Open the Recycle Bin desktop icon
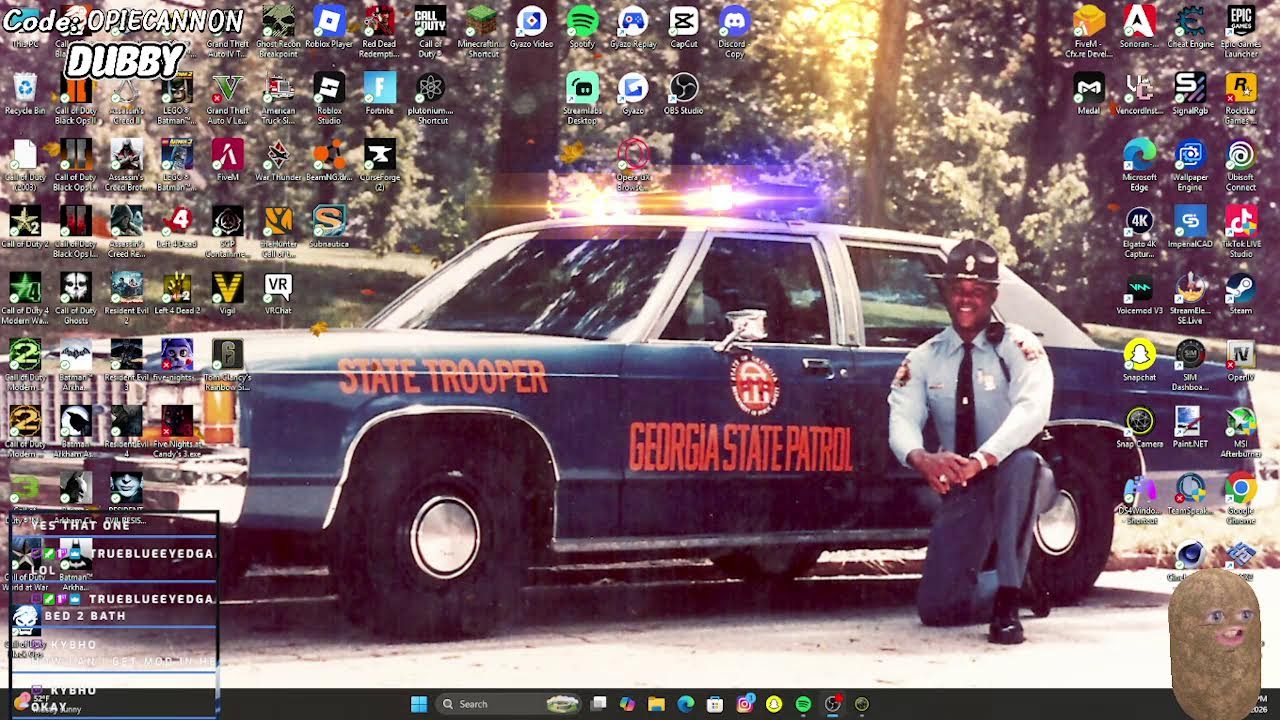The height and width of the screenshot is (720, 1280). tap(25, 93)
